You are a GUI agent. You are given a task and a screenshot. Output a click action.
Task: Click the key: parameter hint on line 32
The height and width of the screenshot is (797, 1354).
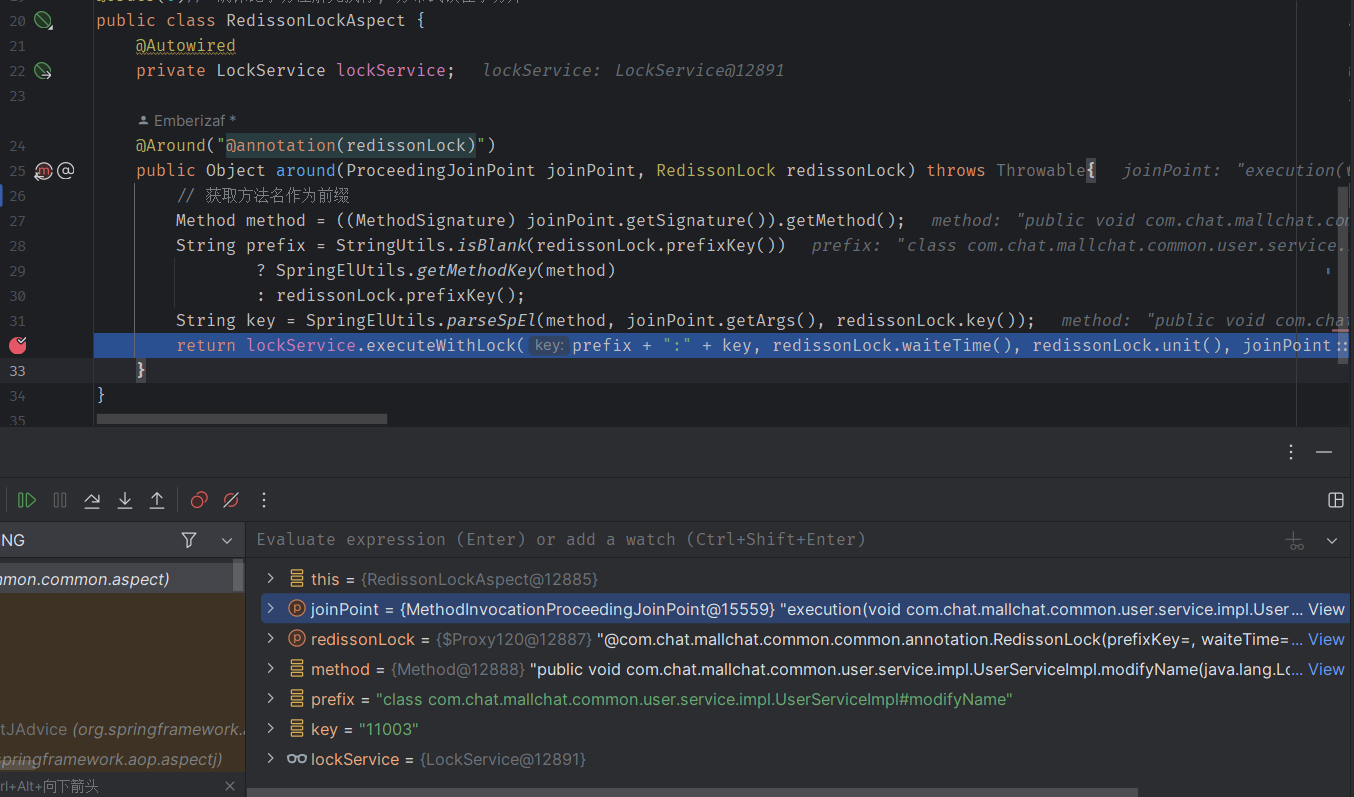(x=549, y=345)
